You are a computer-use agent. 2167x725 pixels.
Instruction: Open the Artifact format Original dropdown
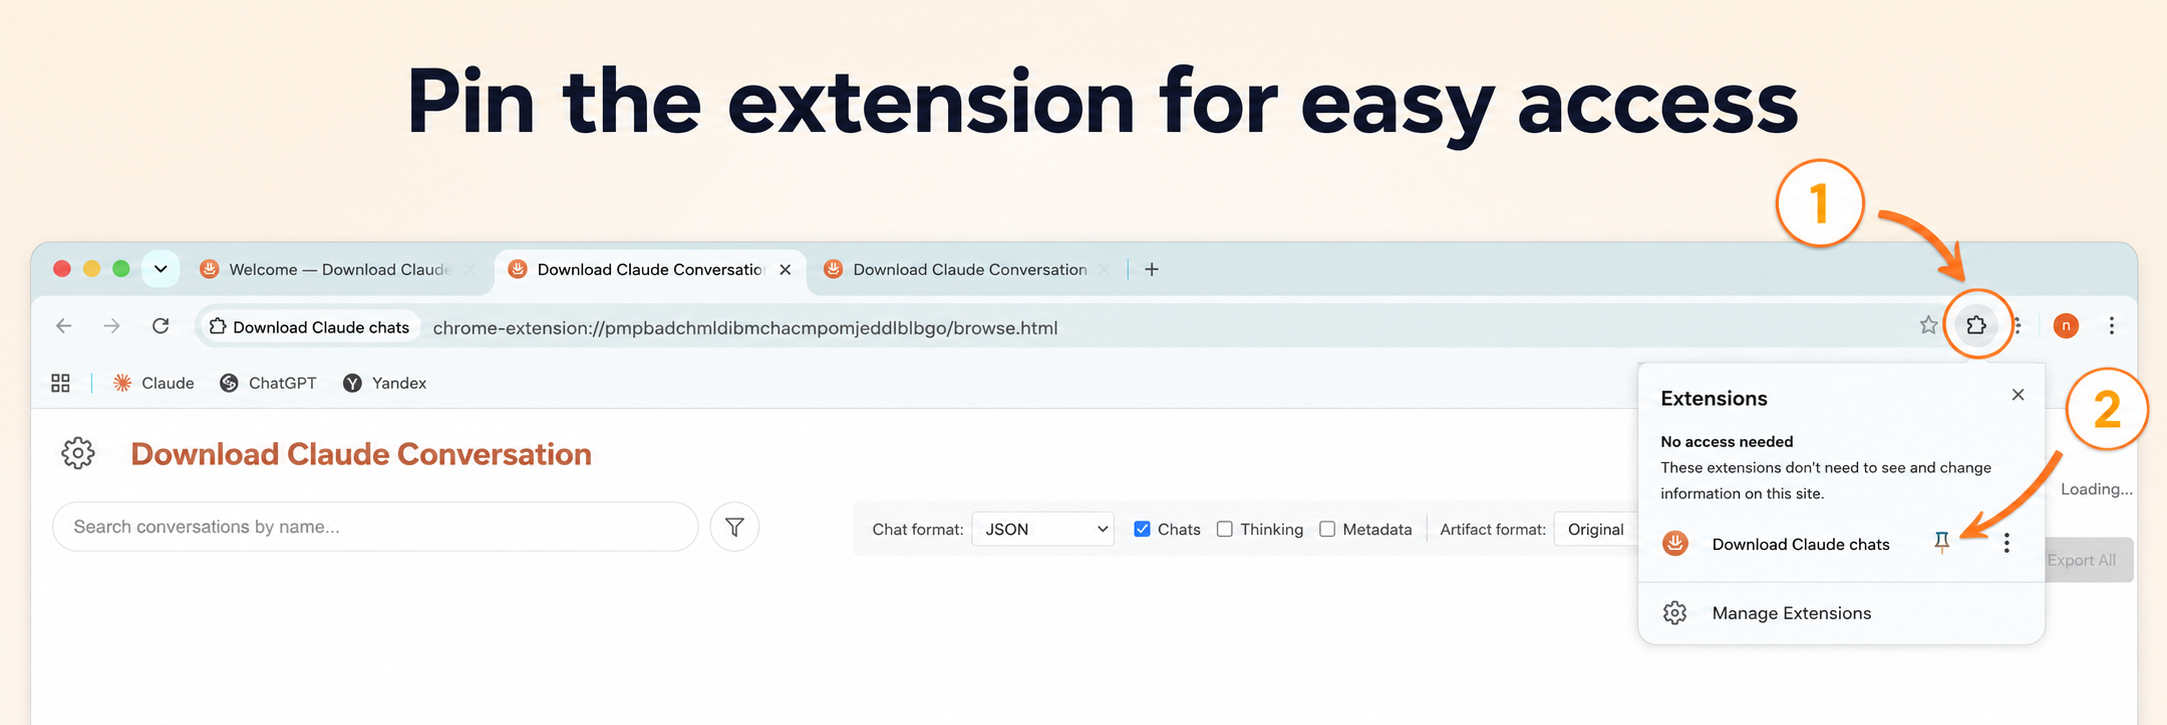coord(1597,529)
